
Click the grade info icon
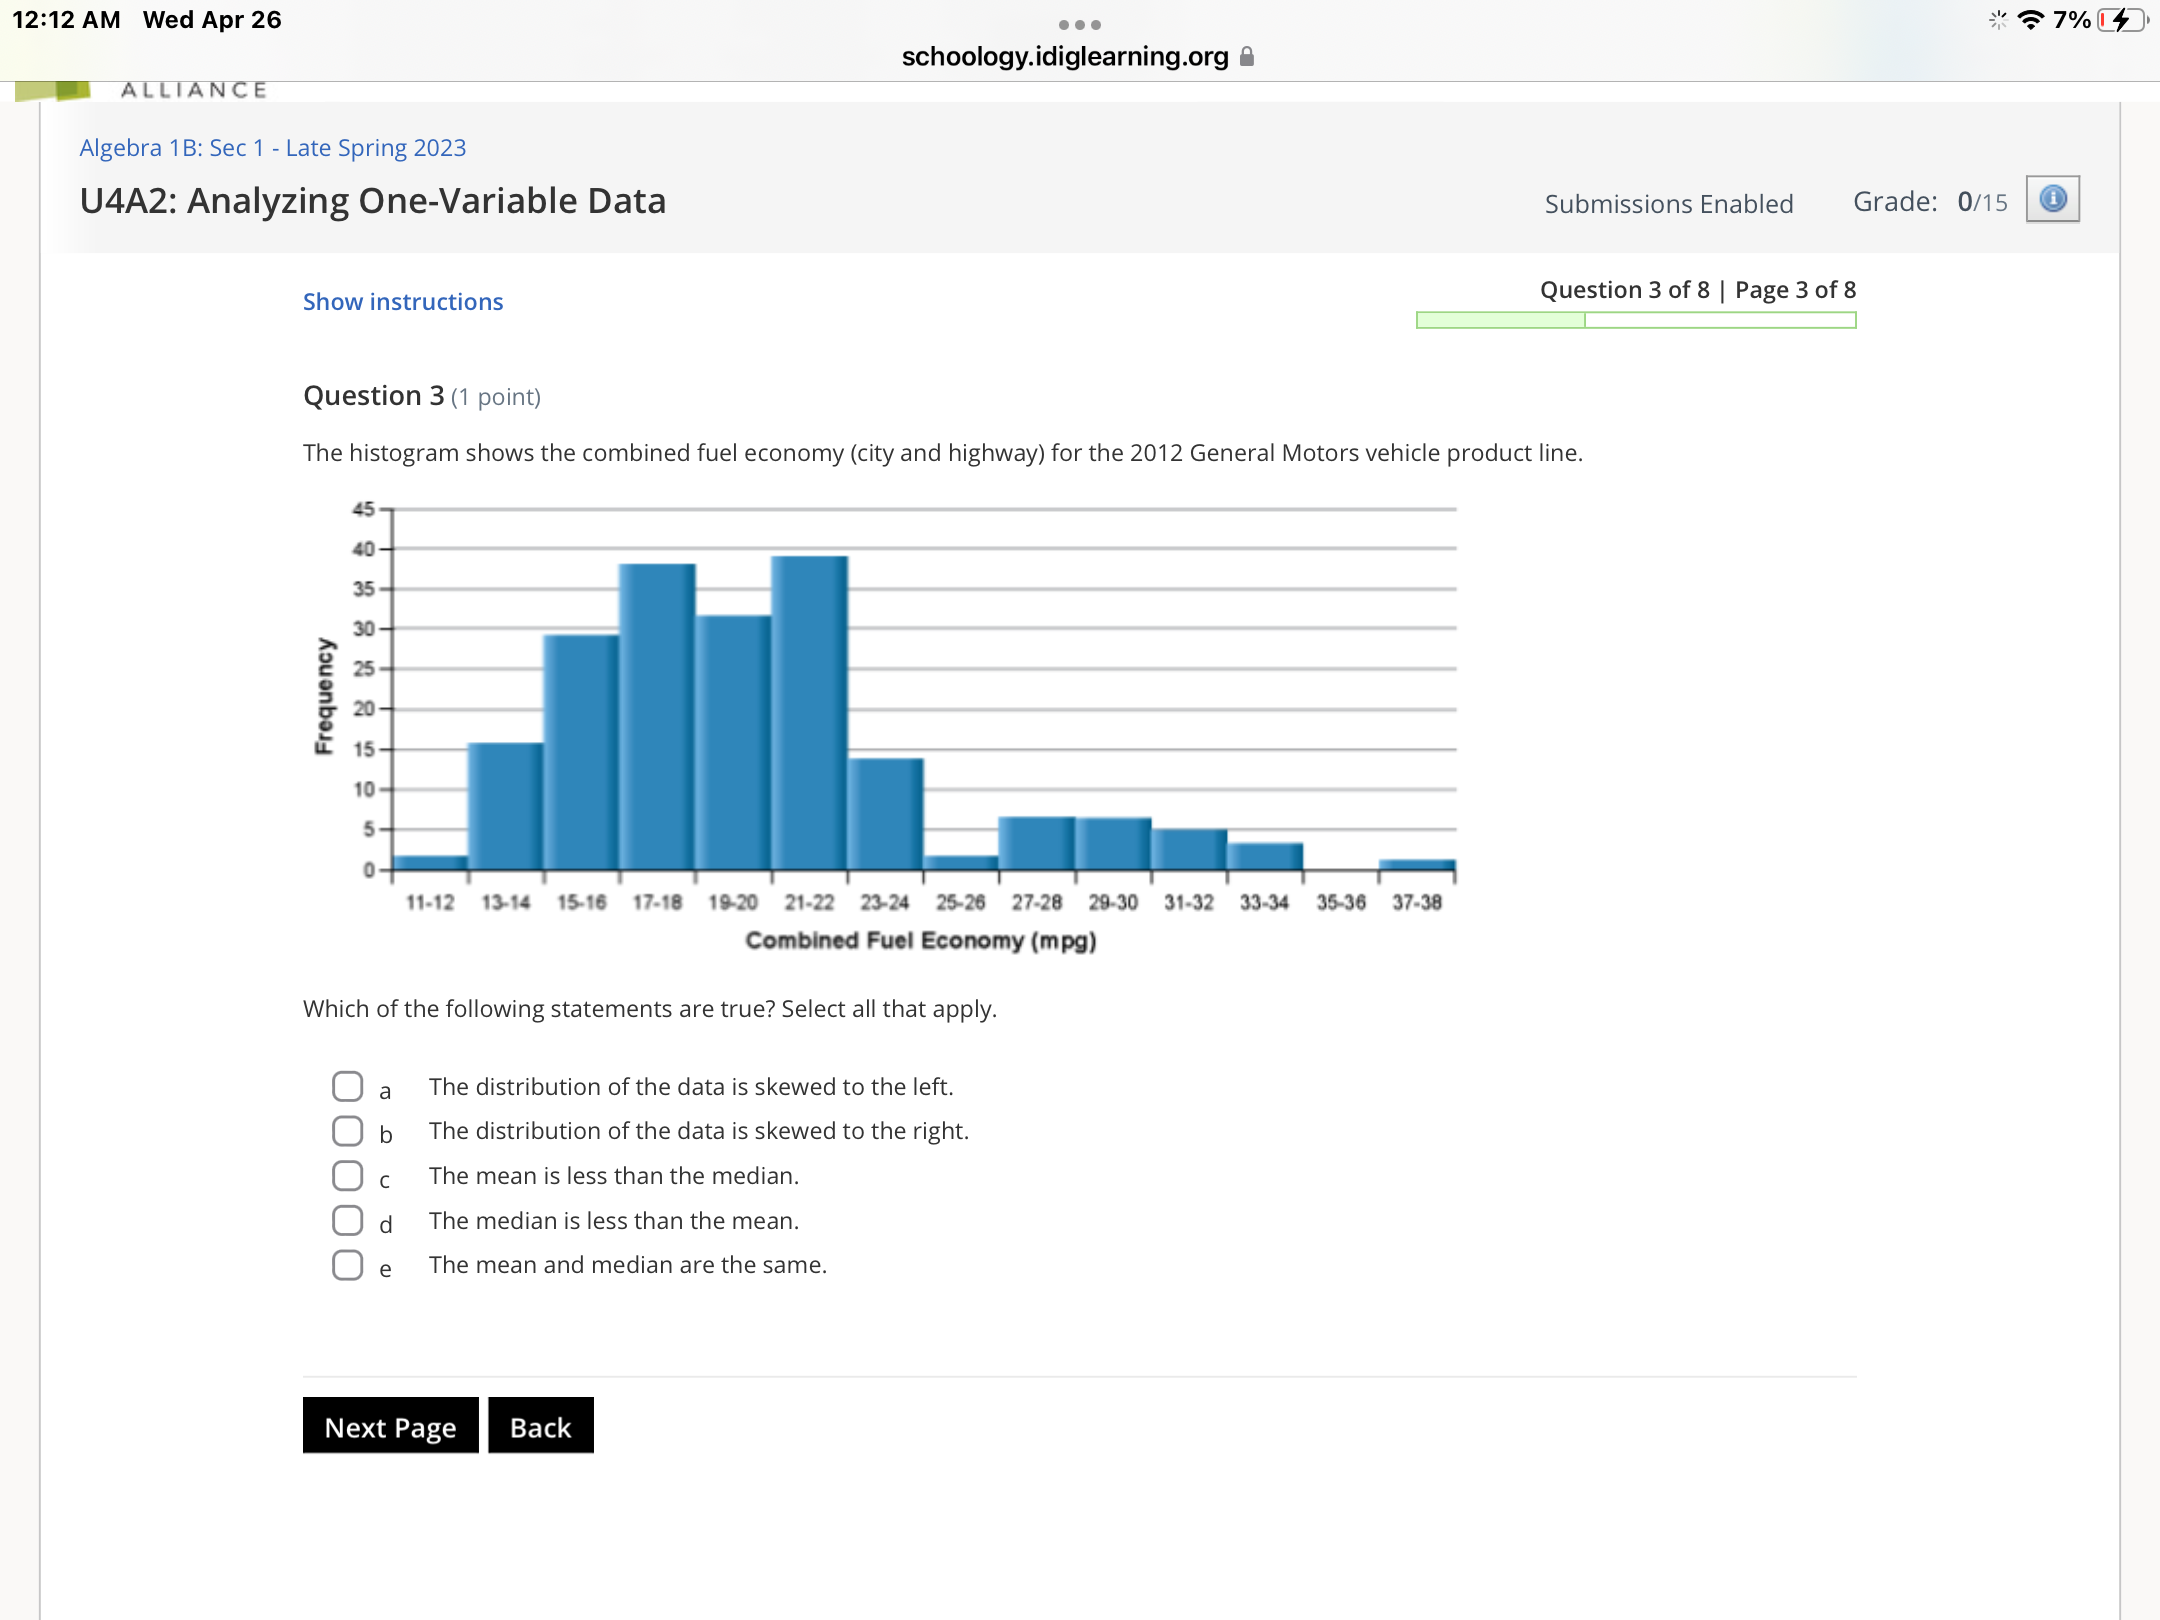(x=2052, y=199)
